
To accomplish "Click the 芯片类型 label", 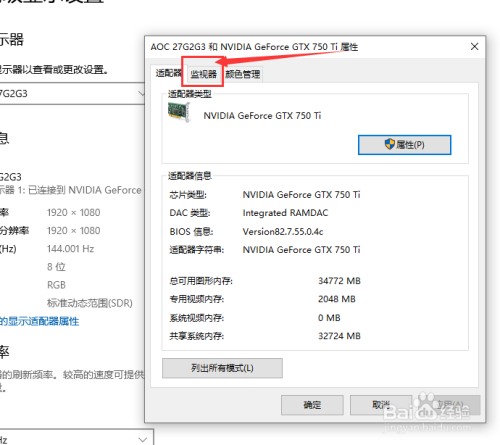I will tap(188, 195).
